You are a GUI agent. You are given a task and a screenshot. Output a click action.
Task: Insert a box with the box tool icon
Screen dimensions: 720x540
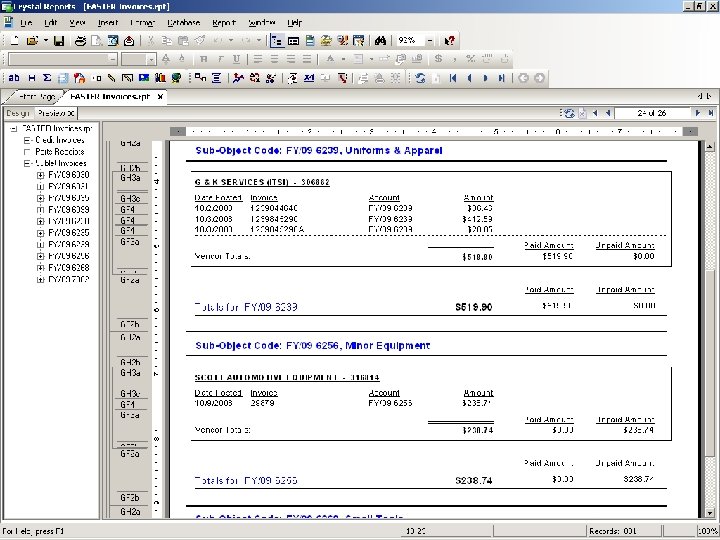click(127, 78)
